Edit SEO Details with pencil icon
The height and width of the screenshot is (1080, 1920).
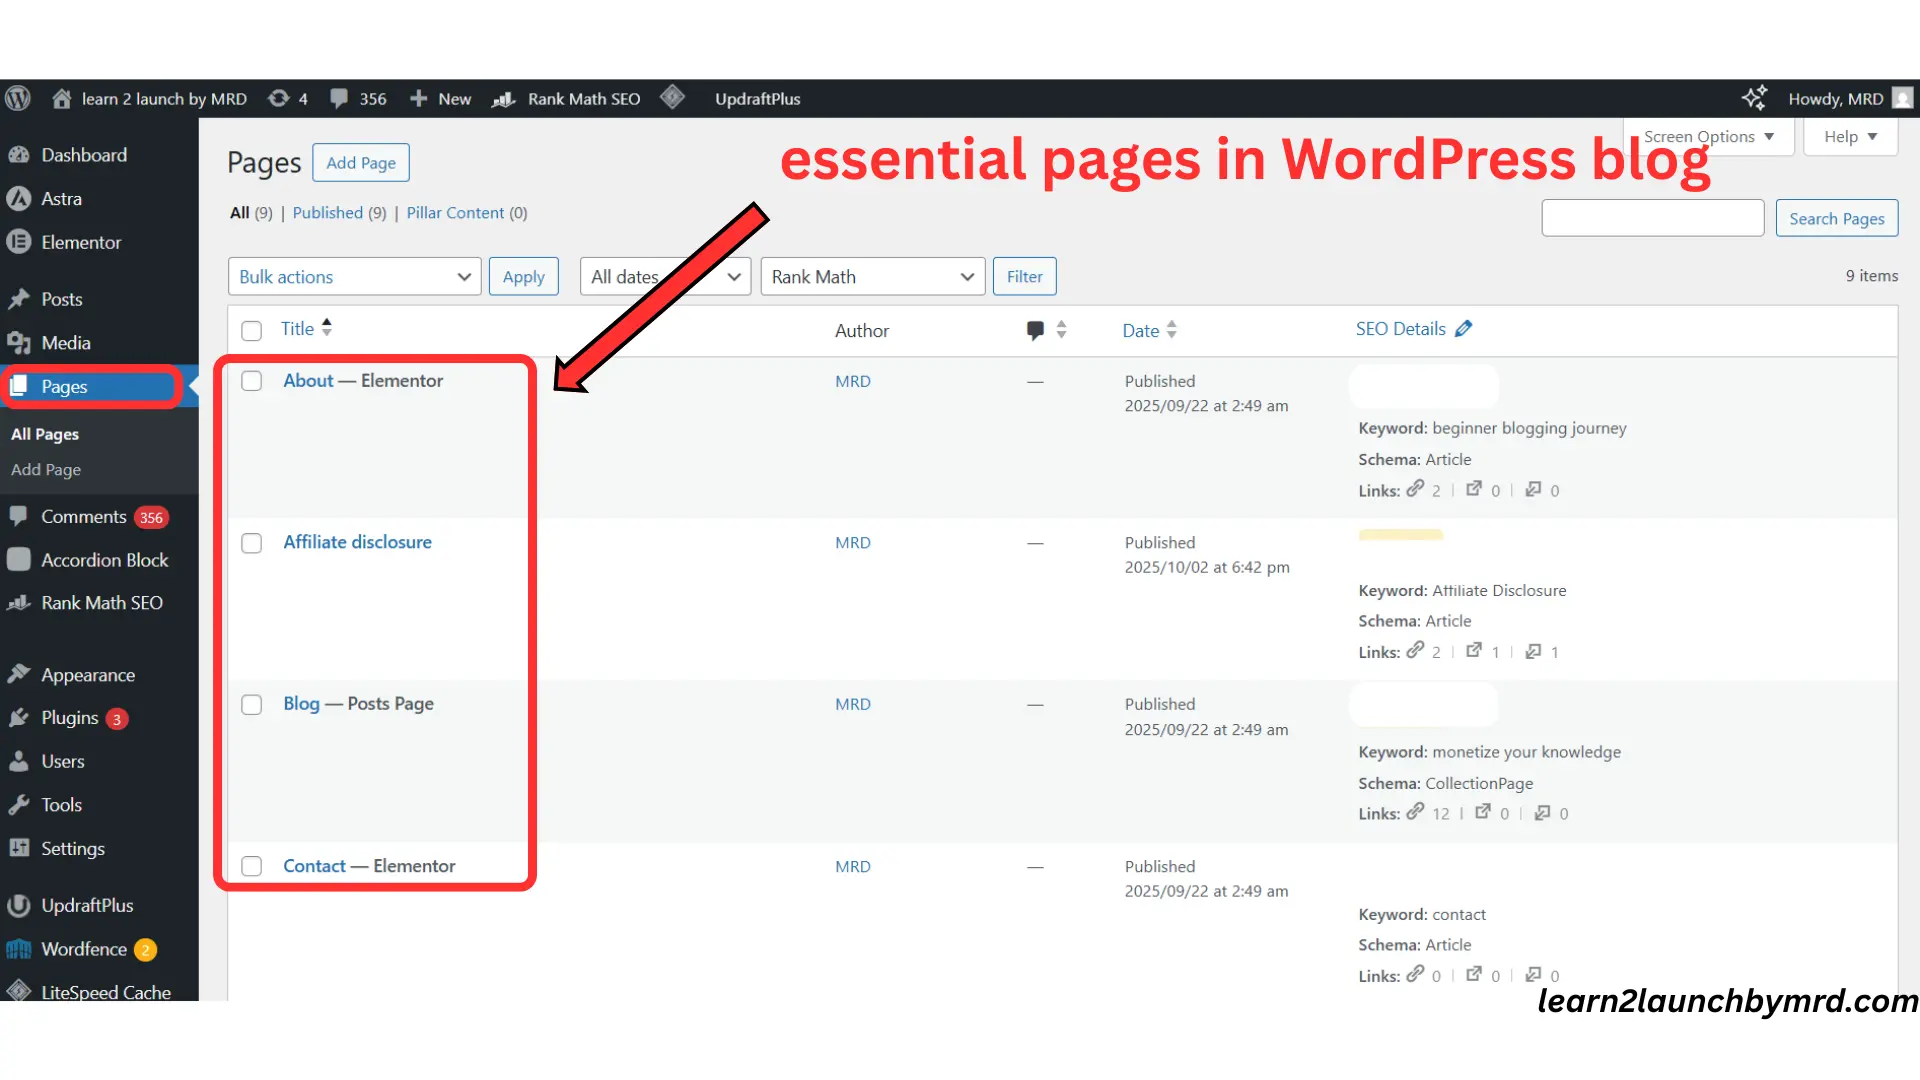point(1464,329)
